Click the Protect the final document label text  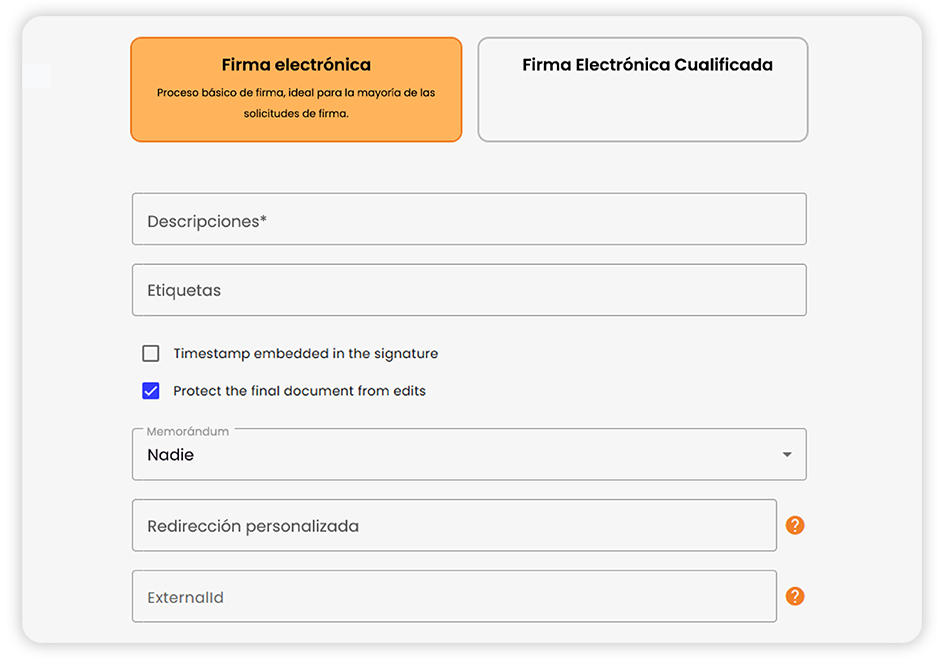pyautogui.click(x=299, y=391)
